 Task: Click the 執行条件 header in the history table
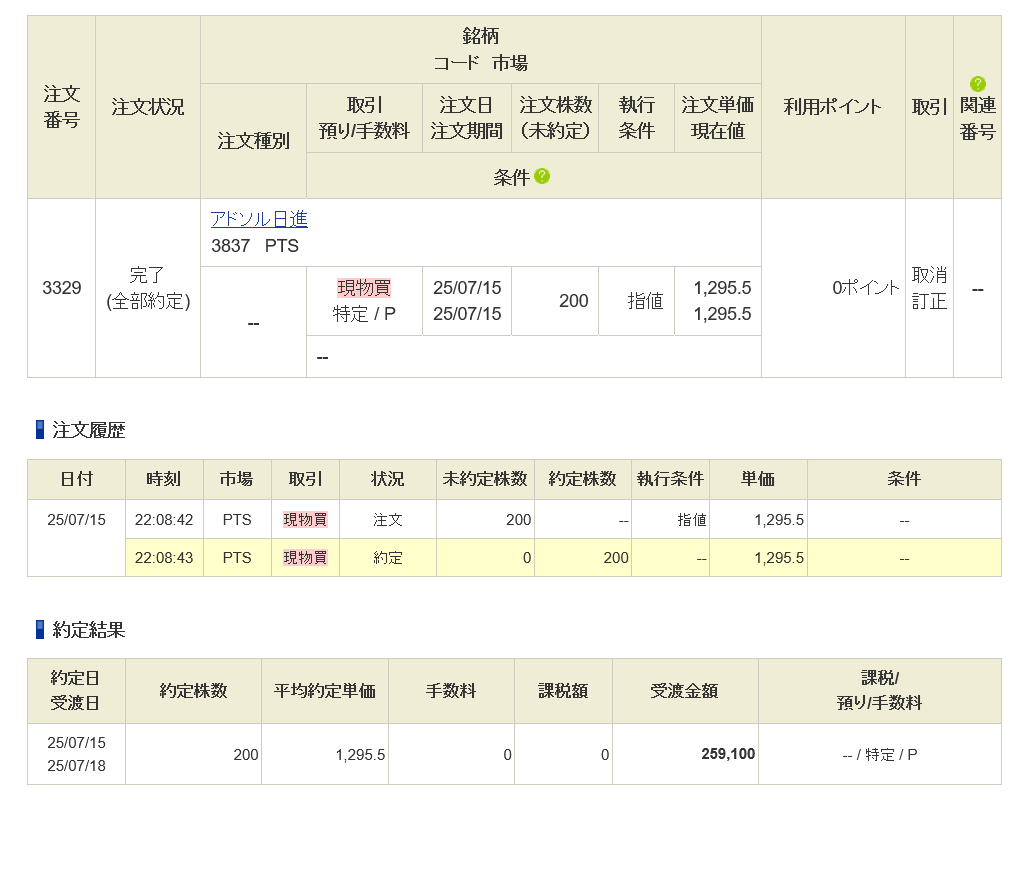point(670,479)
